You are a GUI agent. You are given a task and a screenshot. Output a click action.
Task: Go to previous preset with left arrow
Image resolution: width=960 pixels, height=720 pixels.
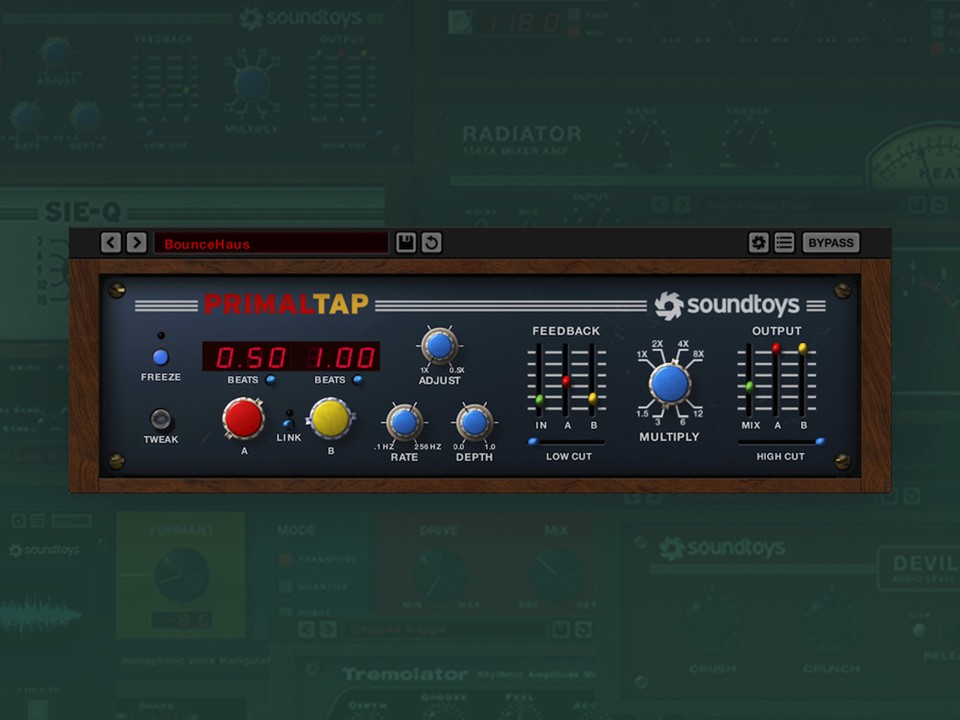tap(110, 242)
